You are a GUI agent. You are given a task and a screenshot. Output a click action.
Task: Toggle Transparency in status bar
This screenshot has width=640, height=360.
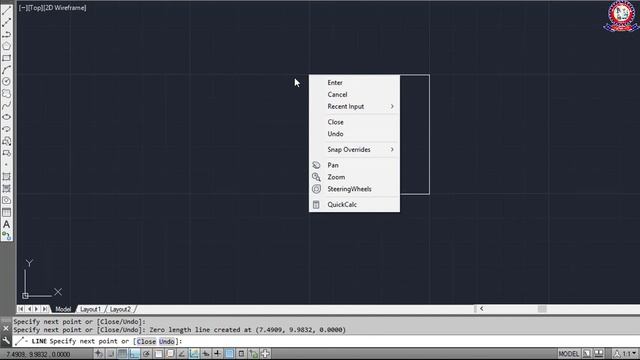(229, 353)
